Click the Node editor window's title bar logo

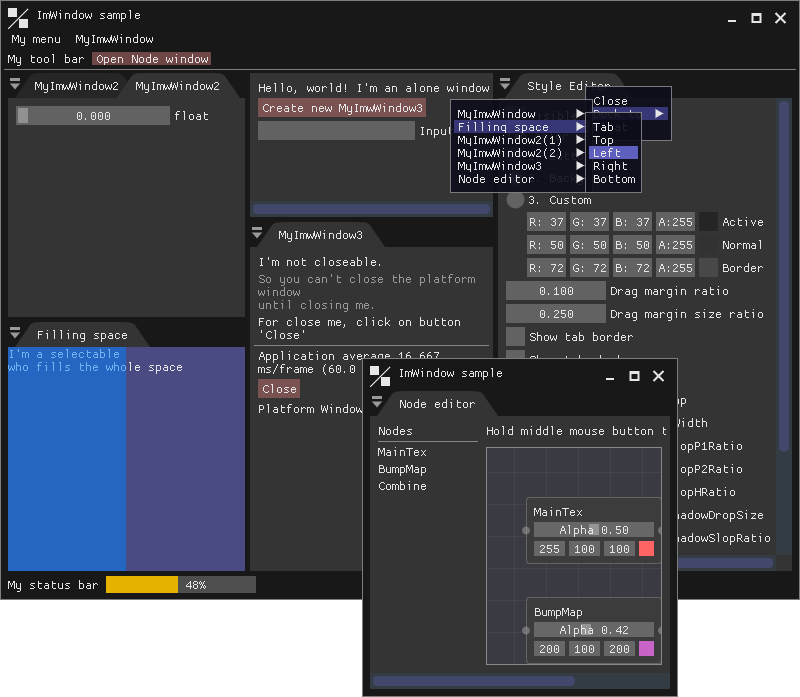point(380,376)
